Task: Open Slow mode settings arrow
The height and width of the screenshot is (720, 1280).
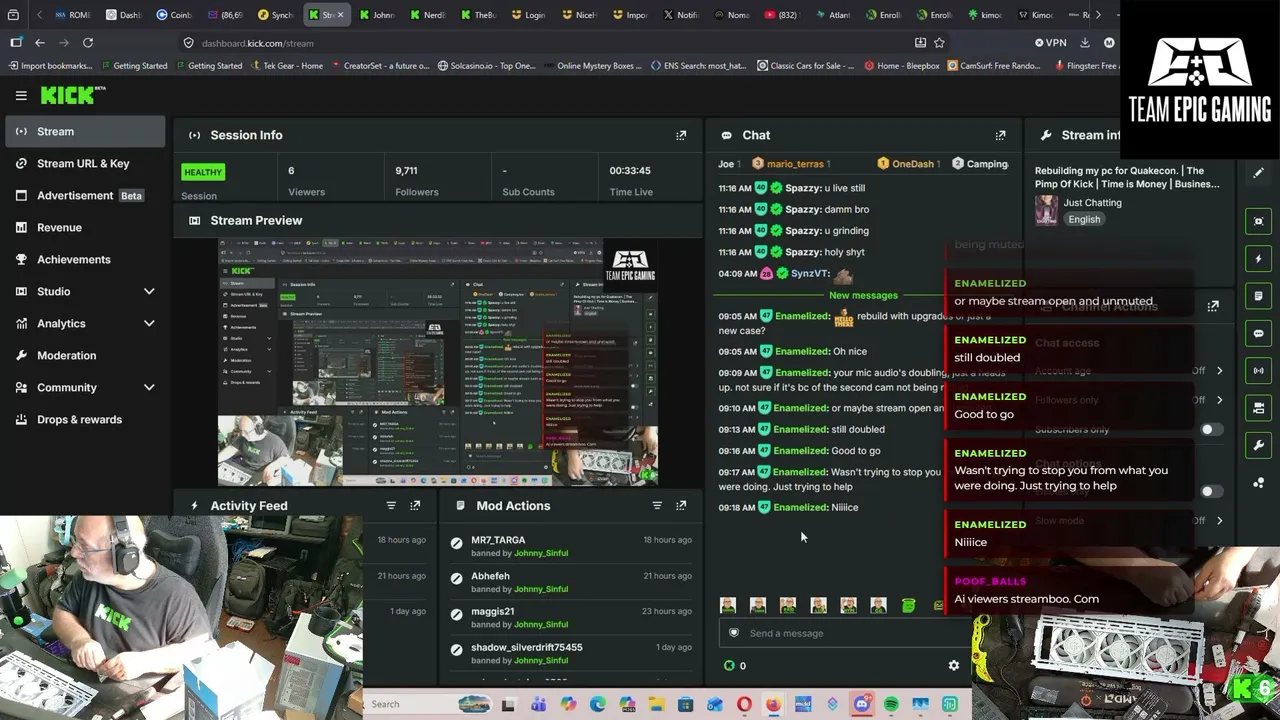Action: point(1219,521)
